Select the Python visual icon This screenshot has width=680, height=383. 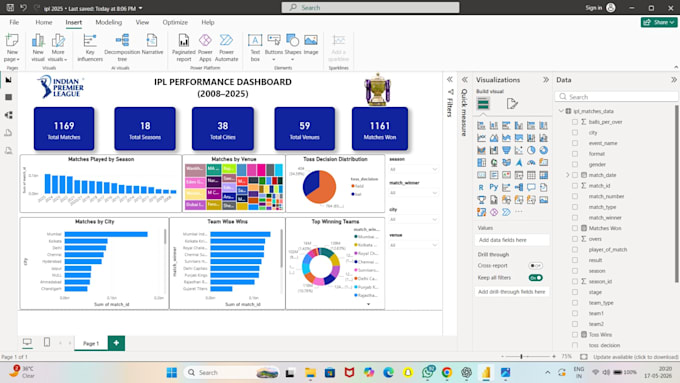point(494,187)
